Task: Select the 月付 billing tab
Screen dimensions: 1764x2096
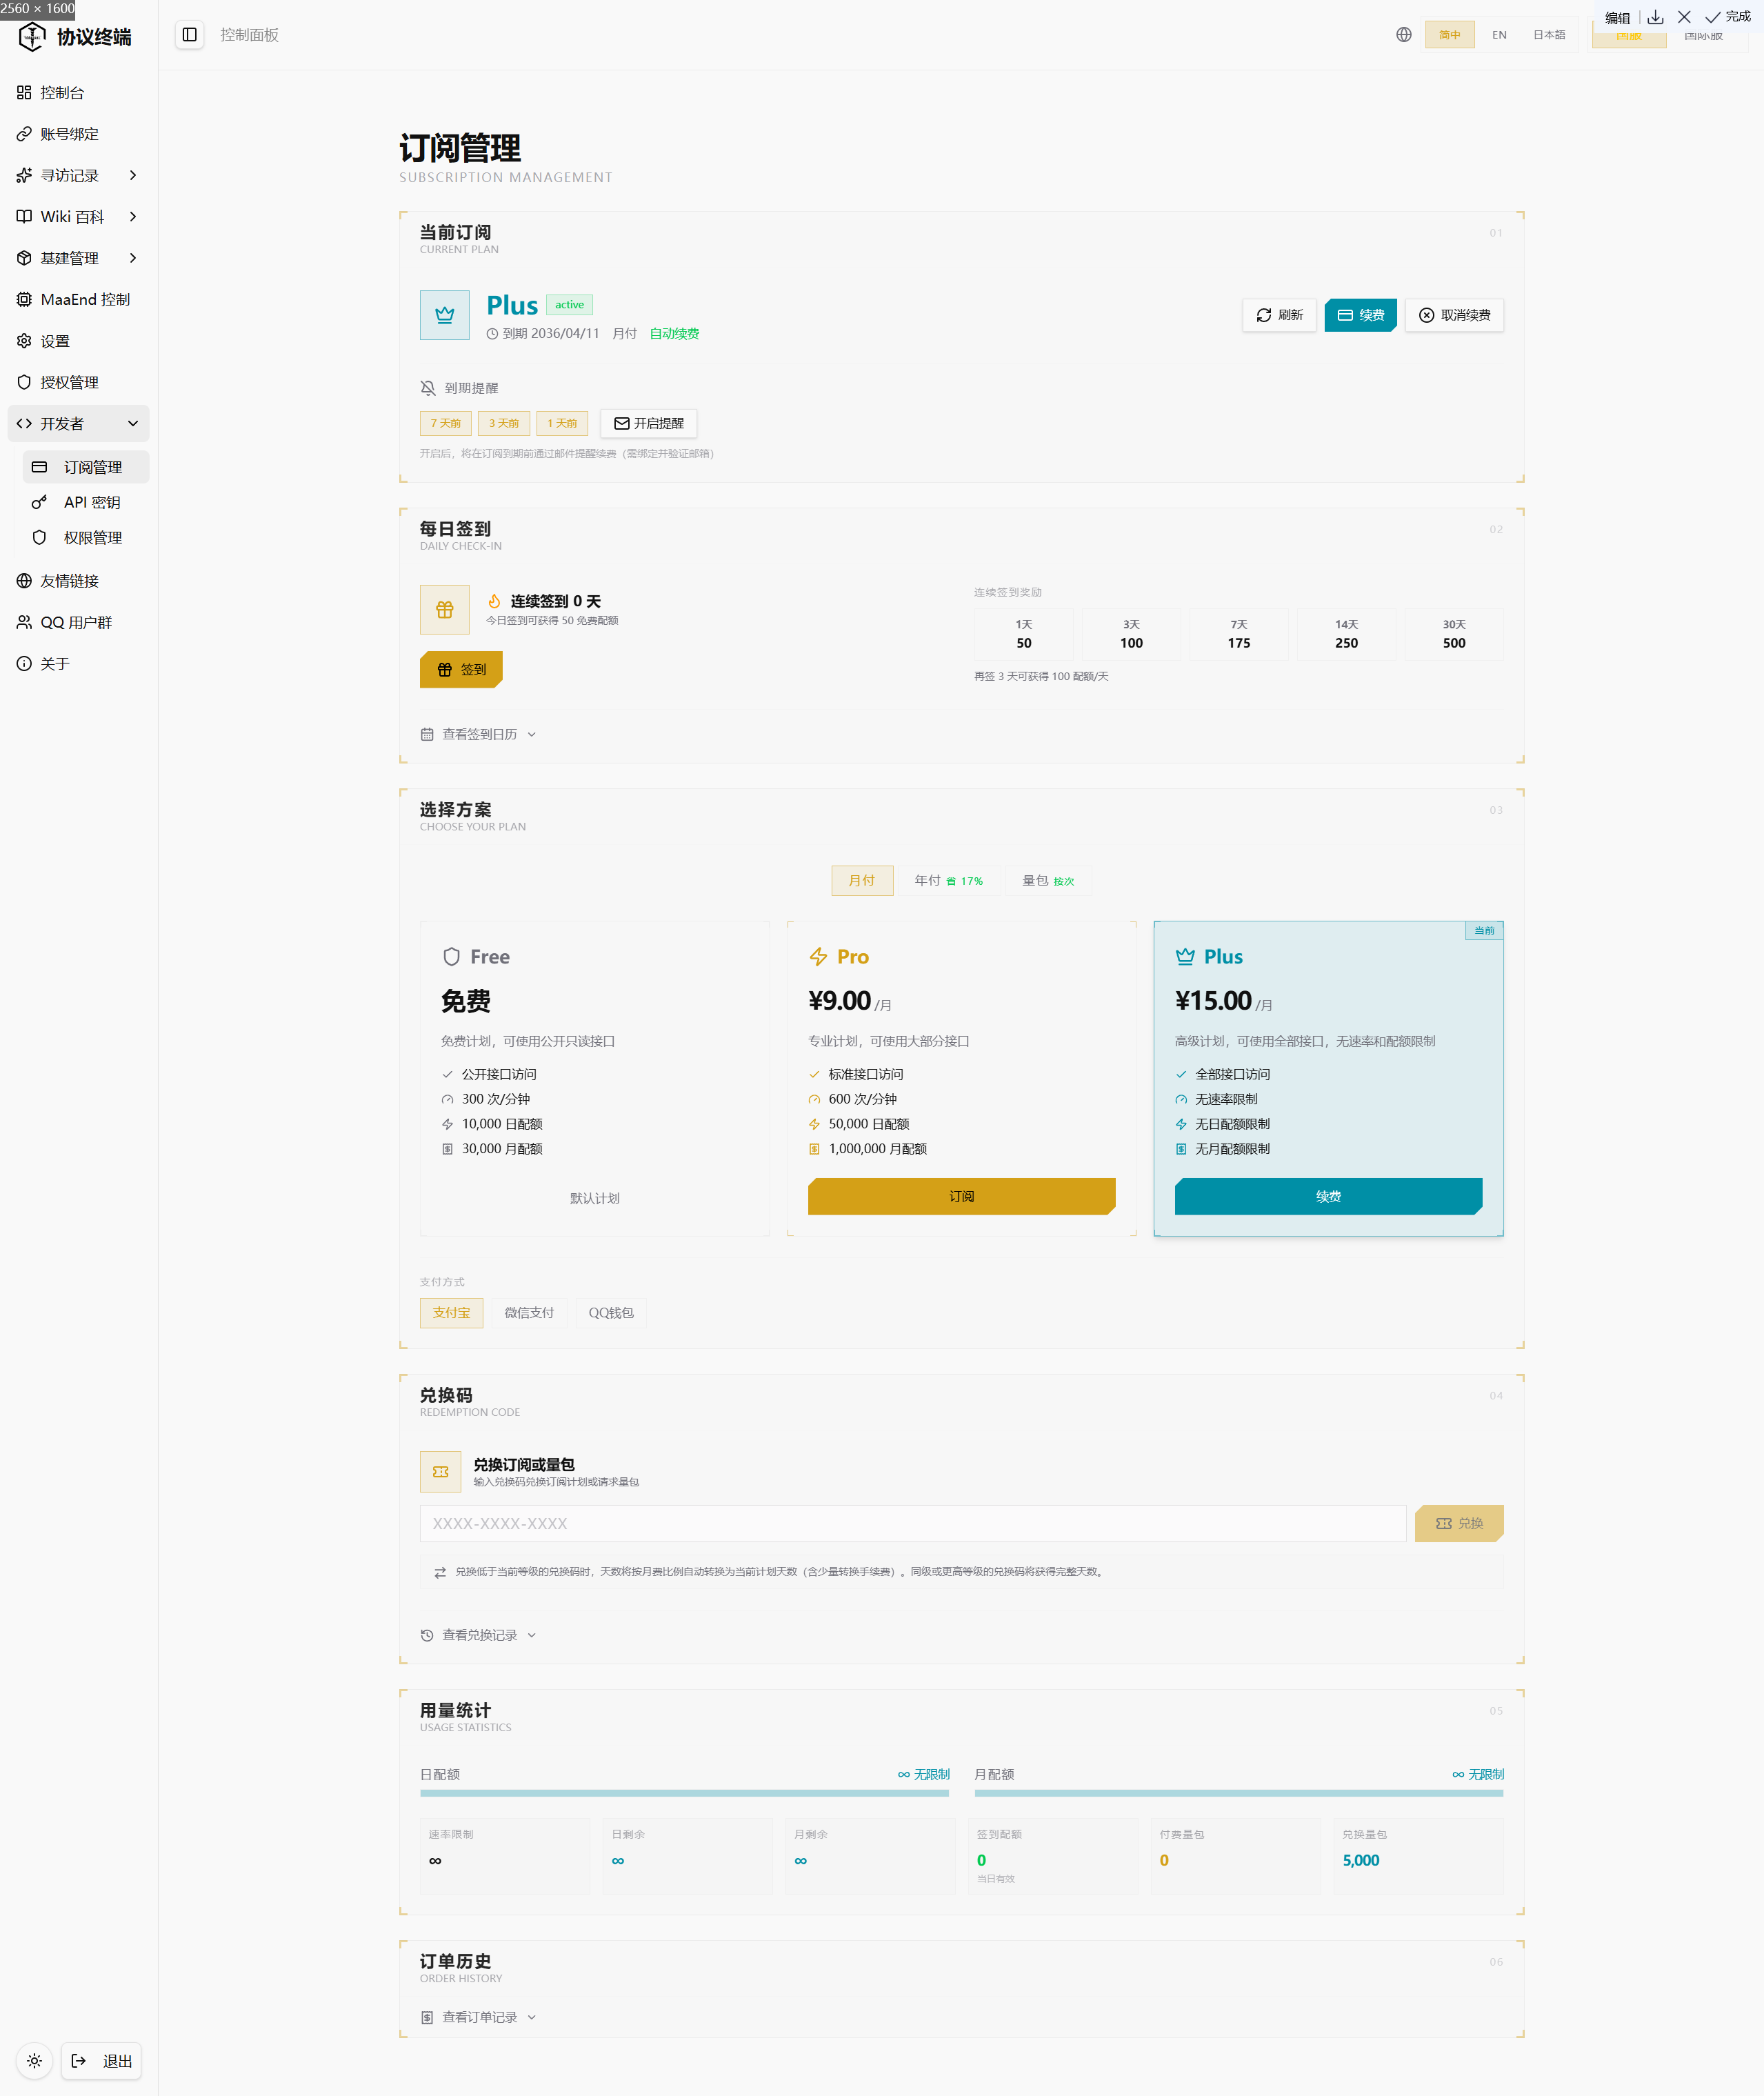Action: coord(862,880)
